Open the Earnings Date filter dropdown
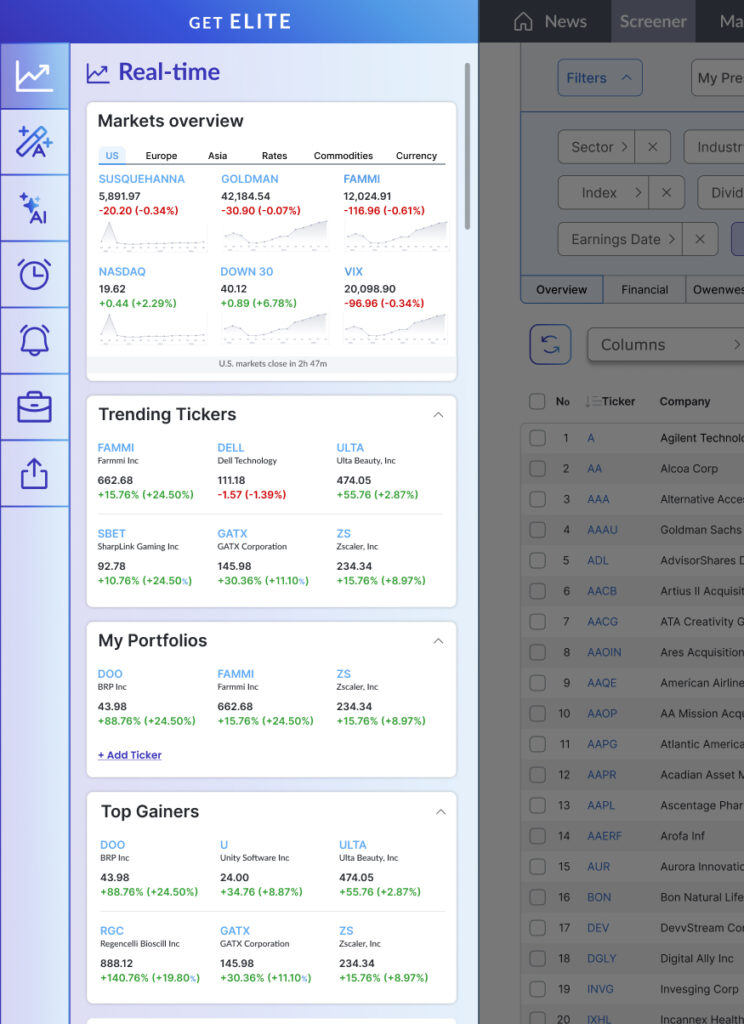The image size is (744, 1024). [621, 239]
